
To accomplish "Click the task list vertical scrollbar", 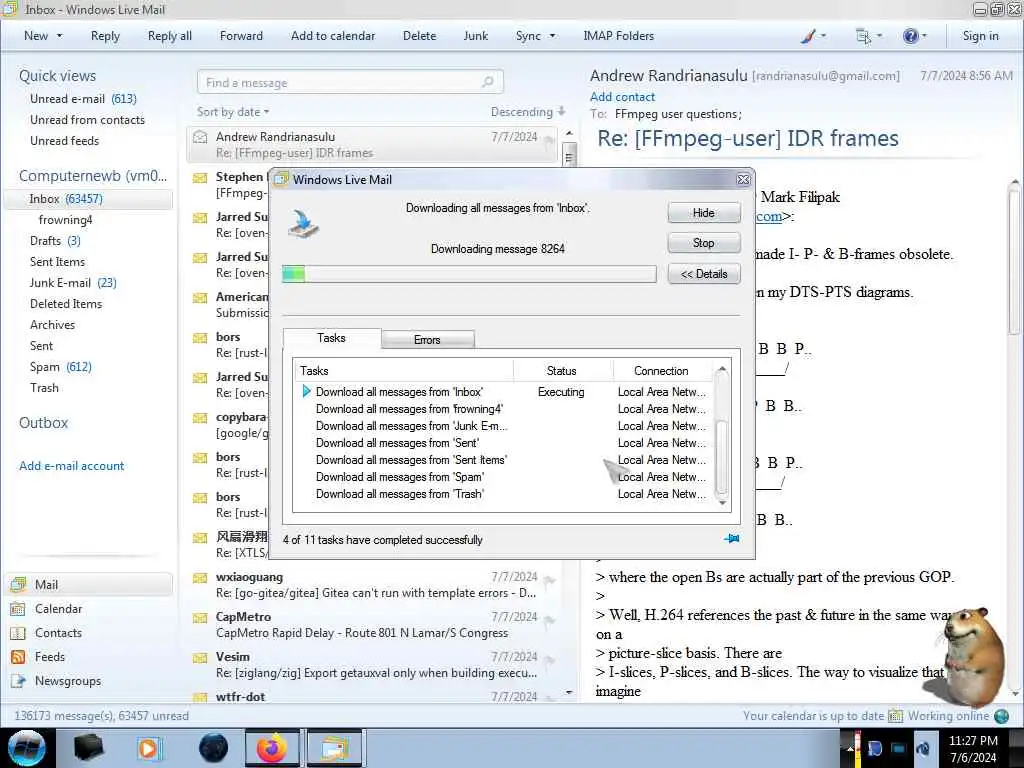I will click(x=722, y=434).
